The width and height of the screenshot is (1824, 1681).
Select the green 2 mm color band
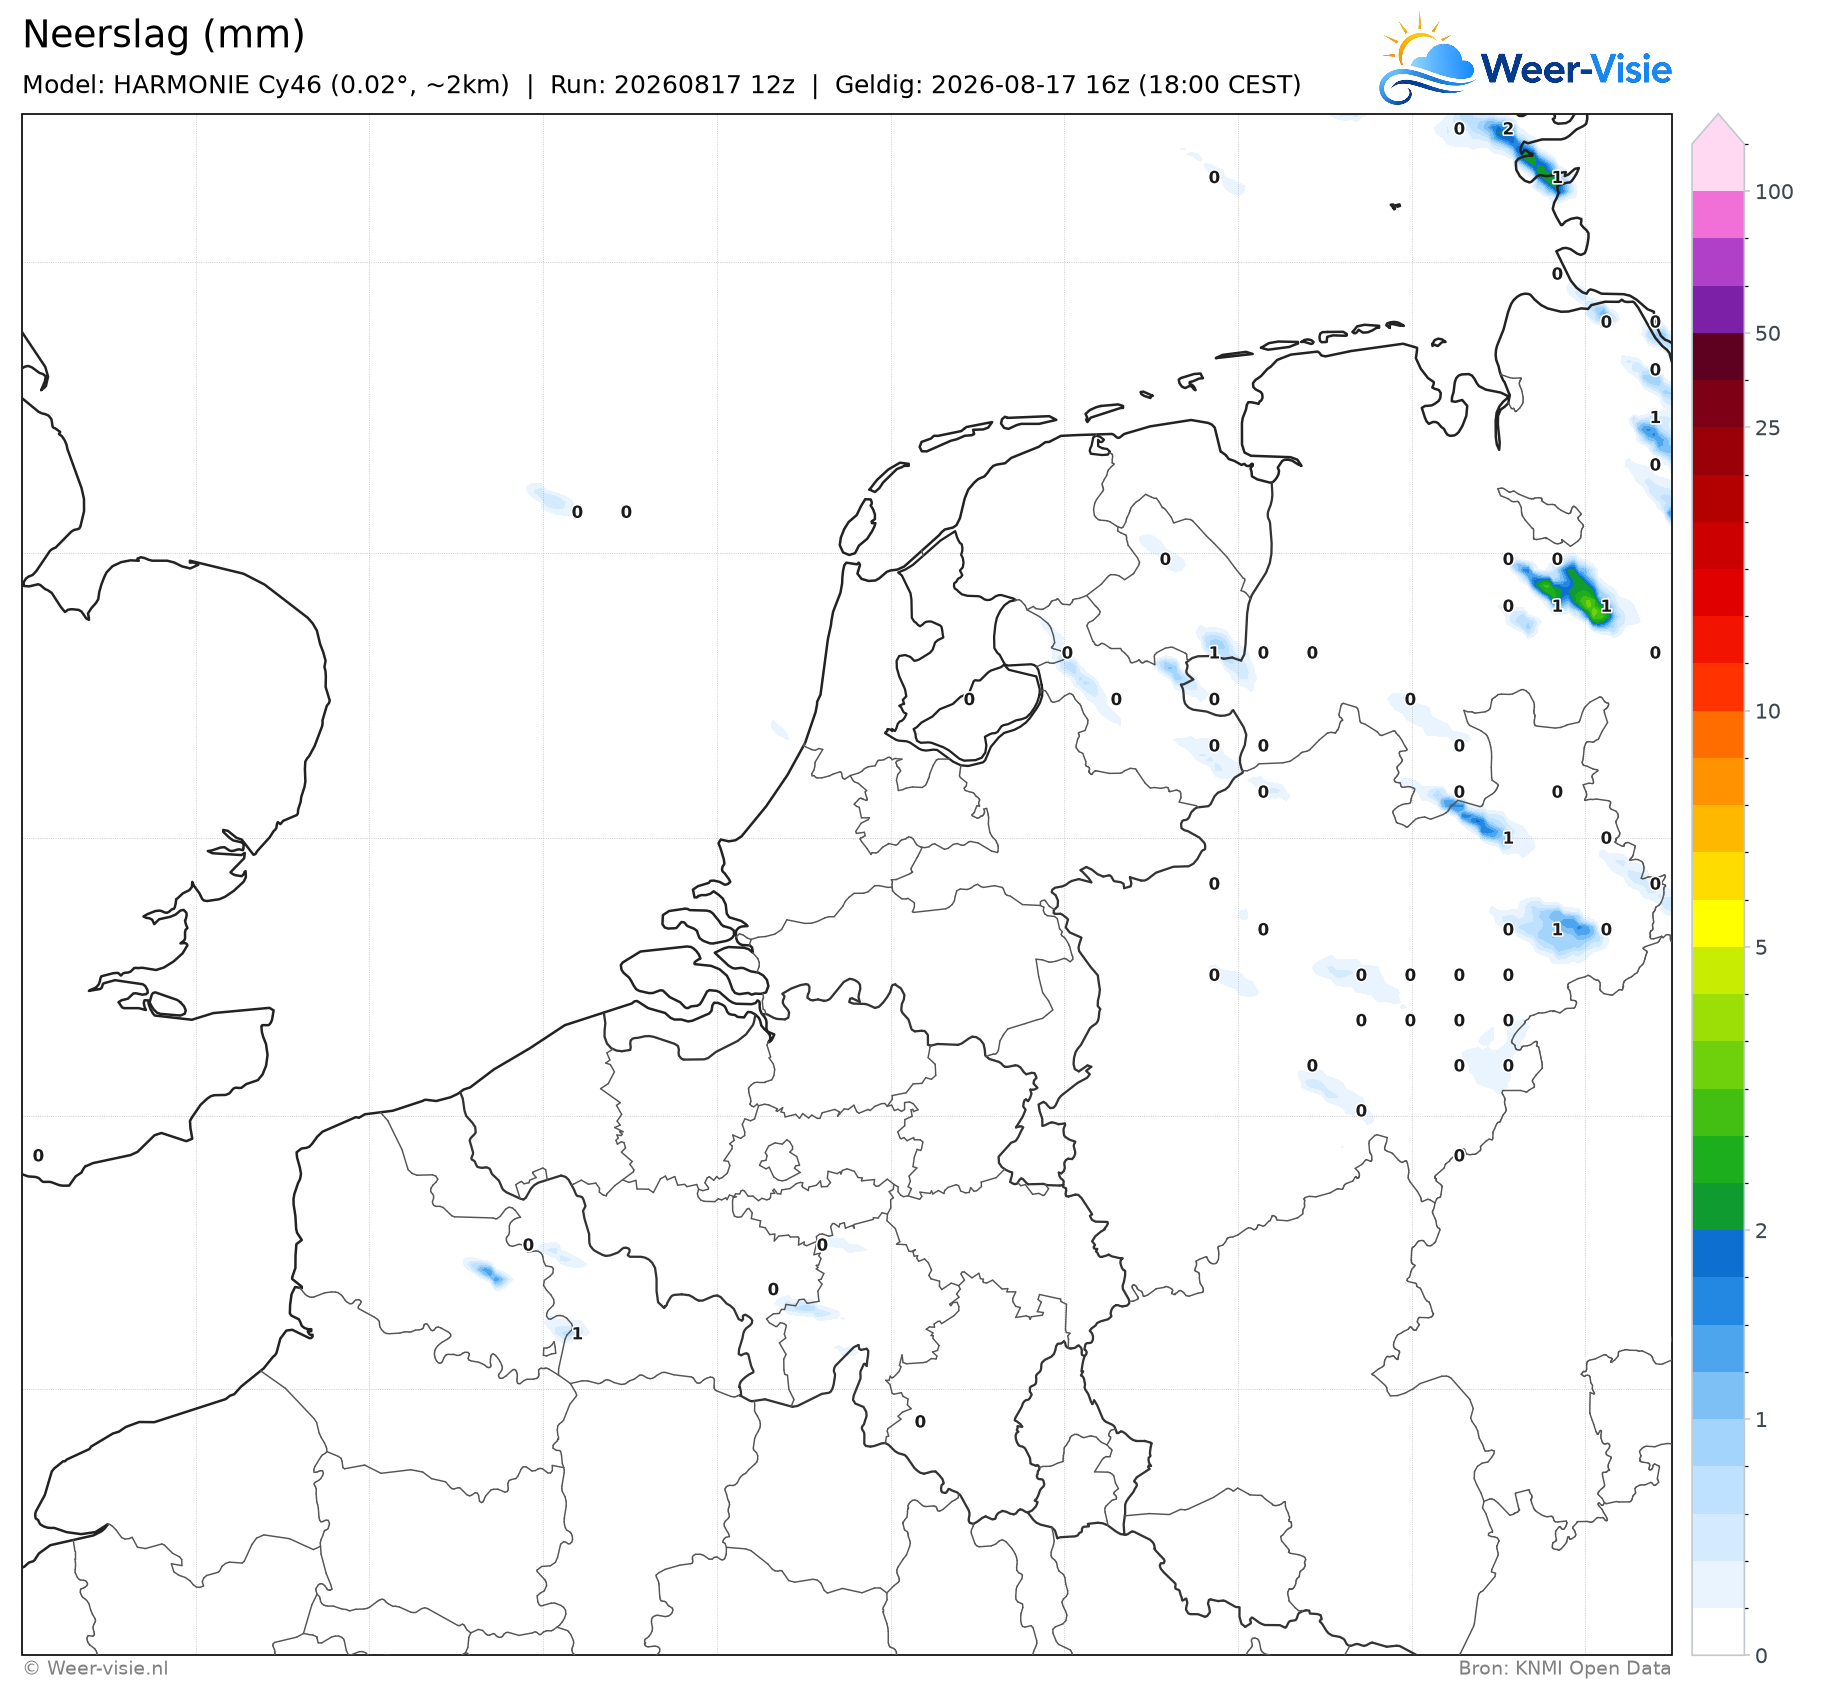tap(1718, 1207)
